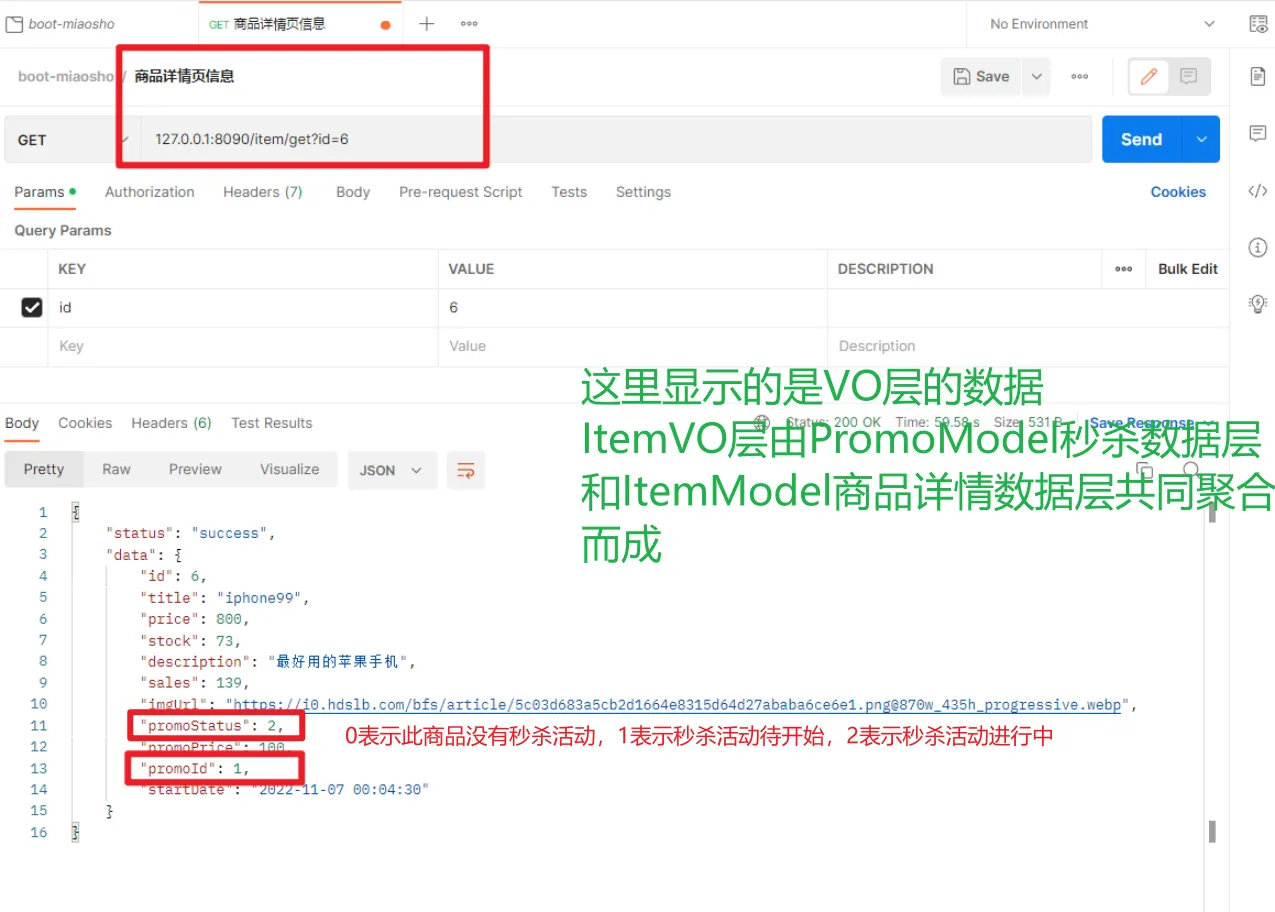Viewport: 1275px width, 912px height.
Task: Select the Pretty view button
Action: [44, 470]
